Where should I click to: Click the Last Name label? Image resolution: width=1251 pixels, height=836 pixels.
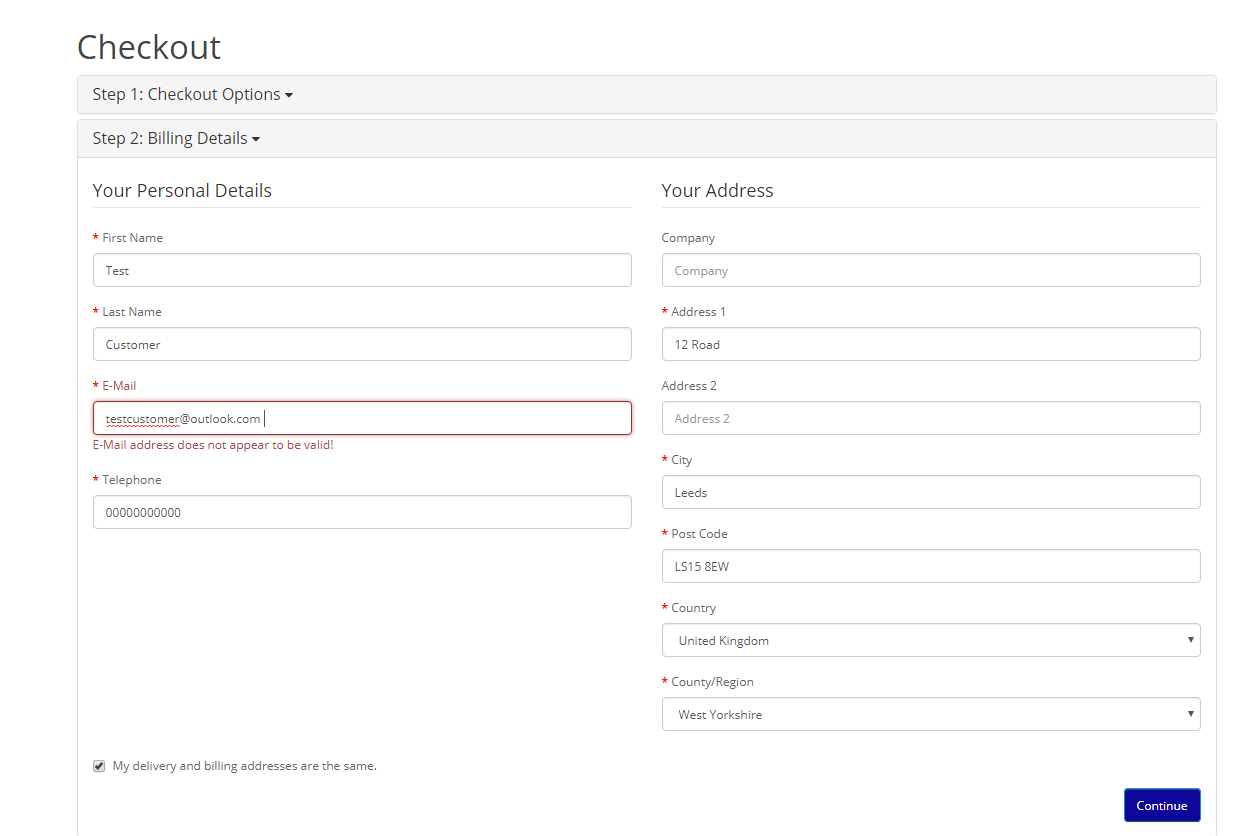coord(131,312)
